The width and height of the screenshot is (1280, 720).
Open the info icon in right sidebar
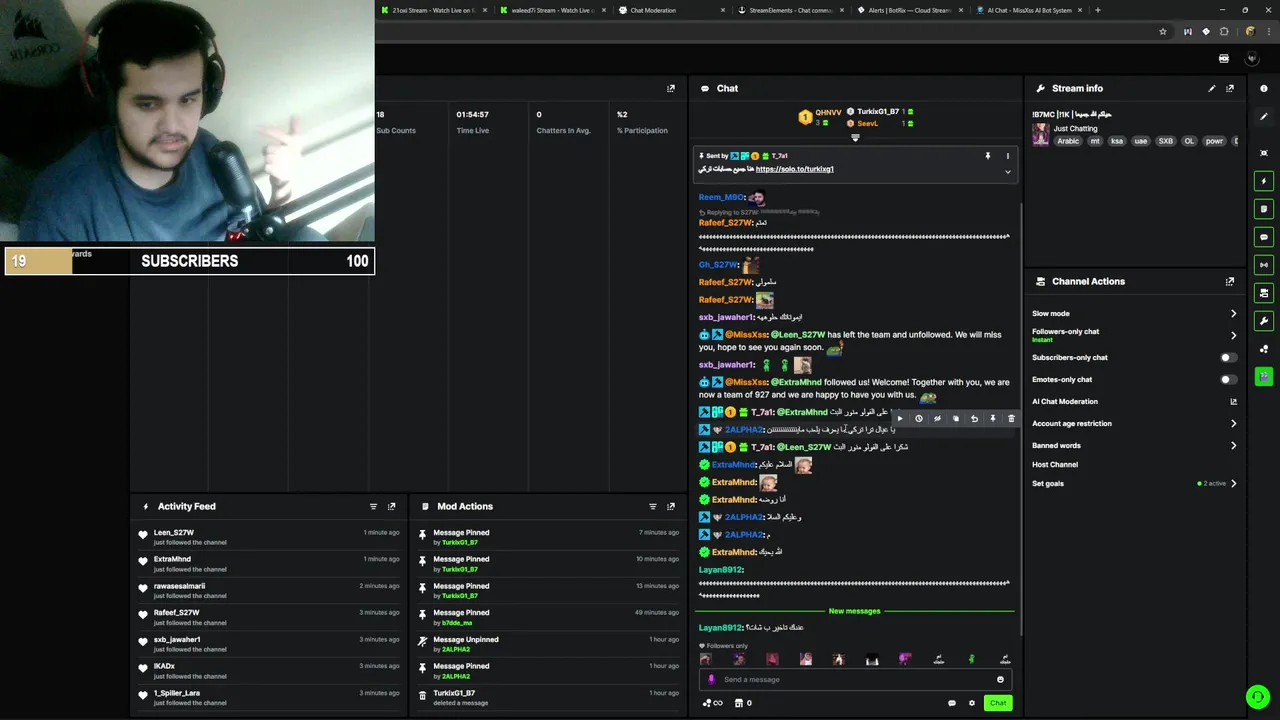pyautogui.click(x=1264, y=88)
